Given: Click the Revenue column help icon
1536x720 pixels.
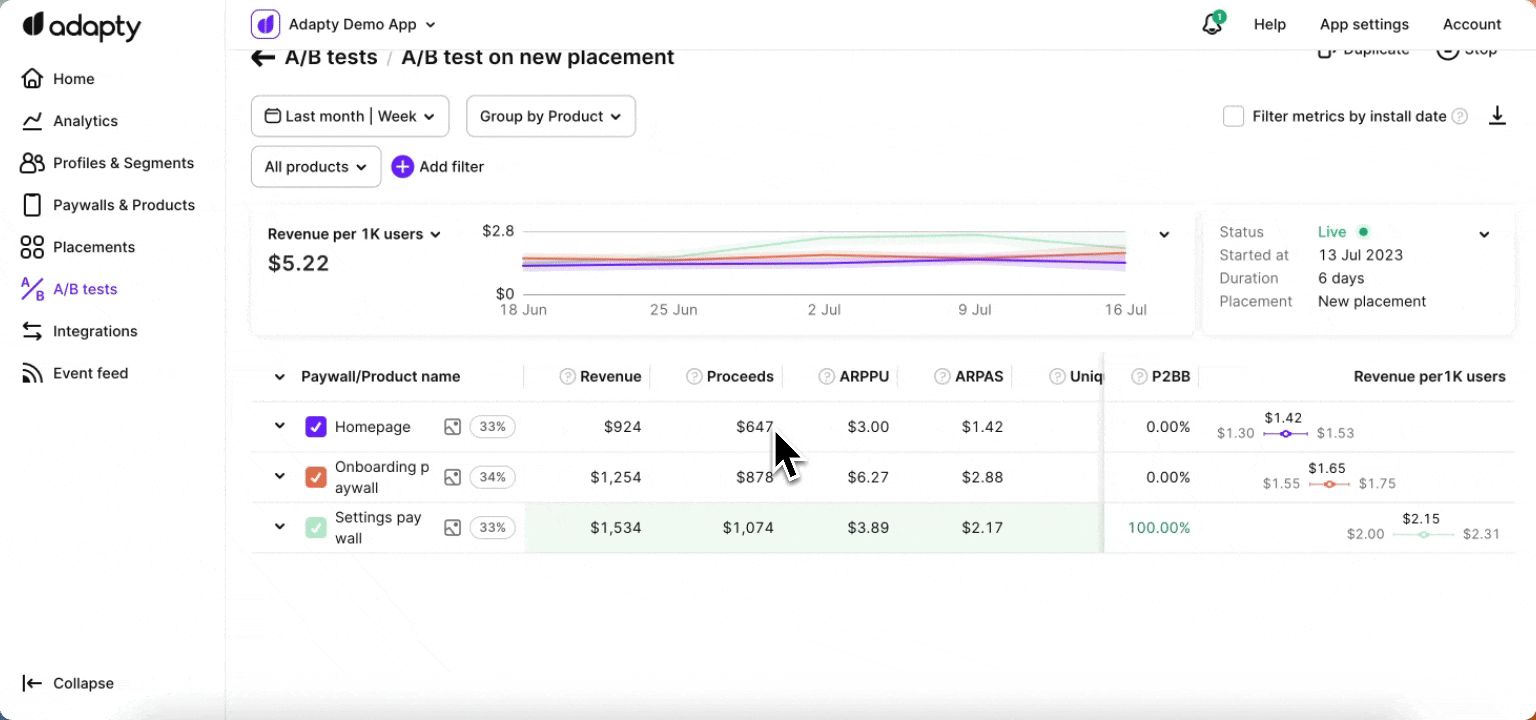Looking at the screenshot, I should (567, 377).
